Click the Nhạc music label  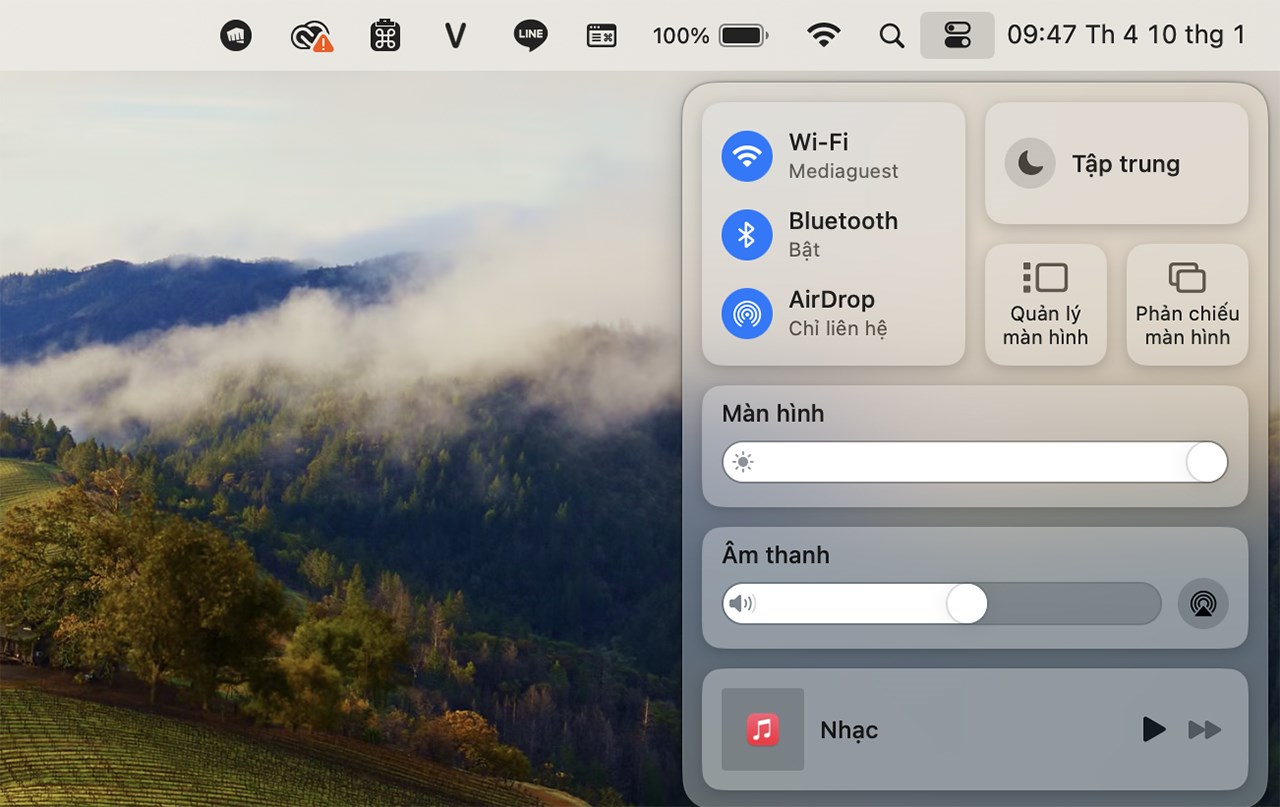point(849,730)
